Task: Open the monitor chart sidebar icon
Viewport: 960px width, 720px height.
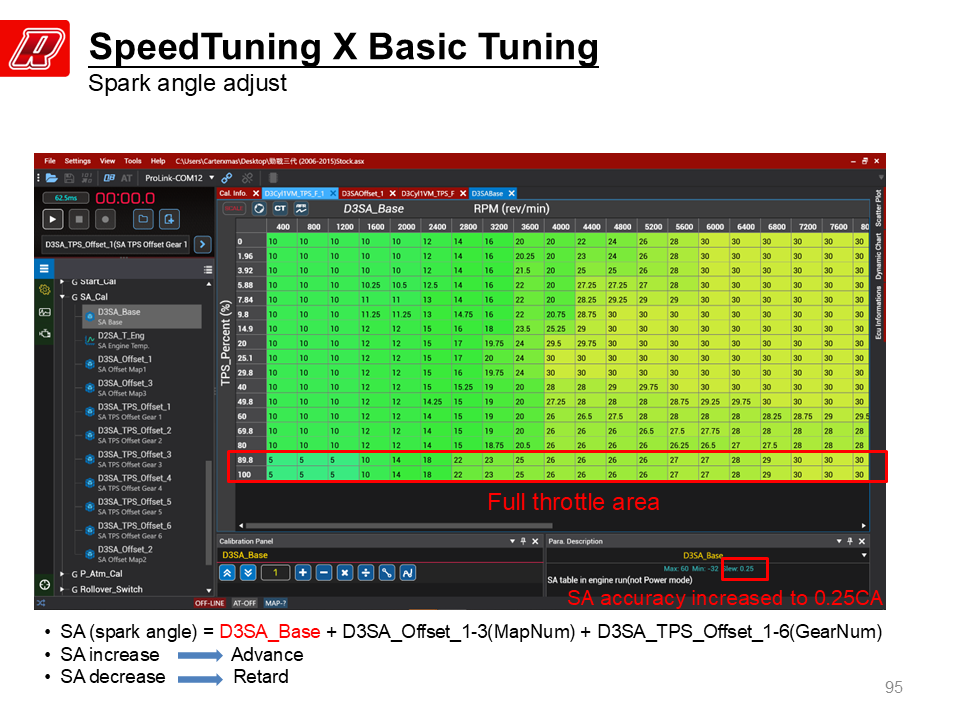Action: (45, 312)
